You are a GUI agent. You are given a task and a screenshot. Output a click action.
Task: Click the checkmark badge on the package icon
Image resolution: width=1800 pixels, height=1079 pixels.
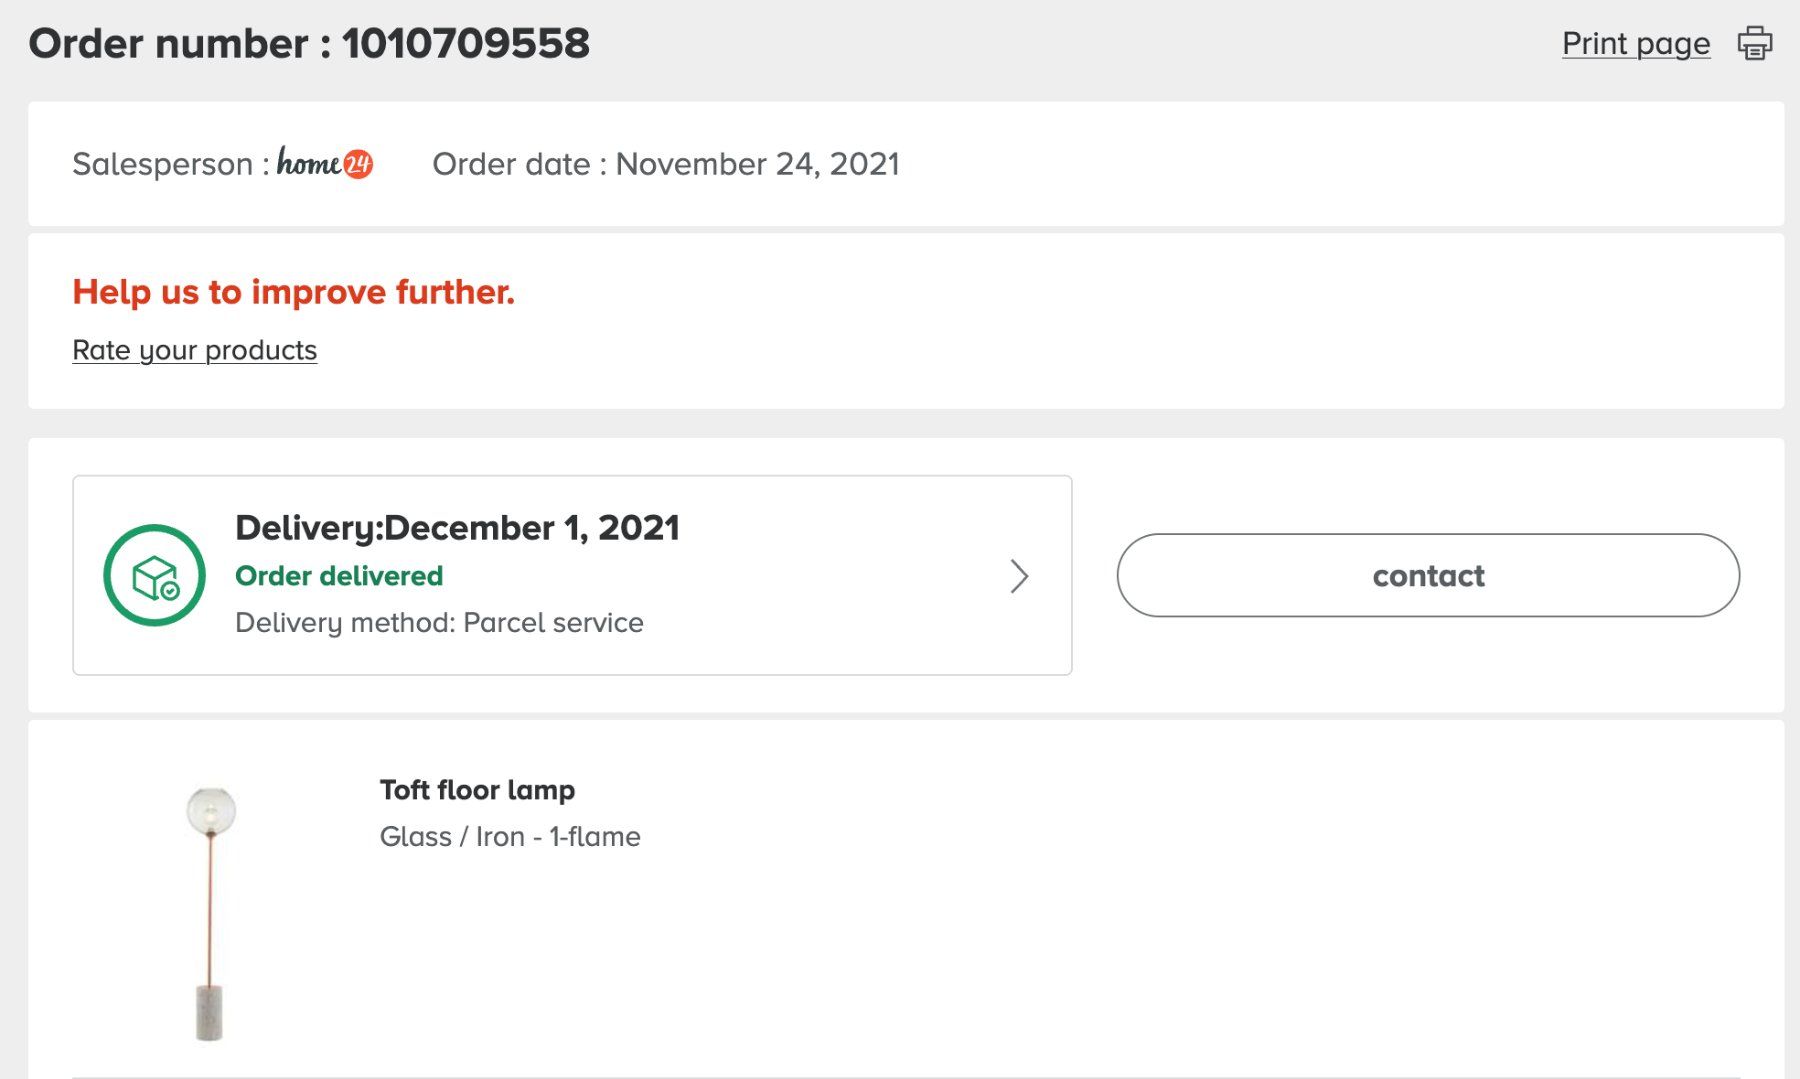(x=170, y=591)
